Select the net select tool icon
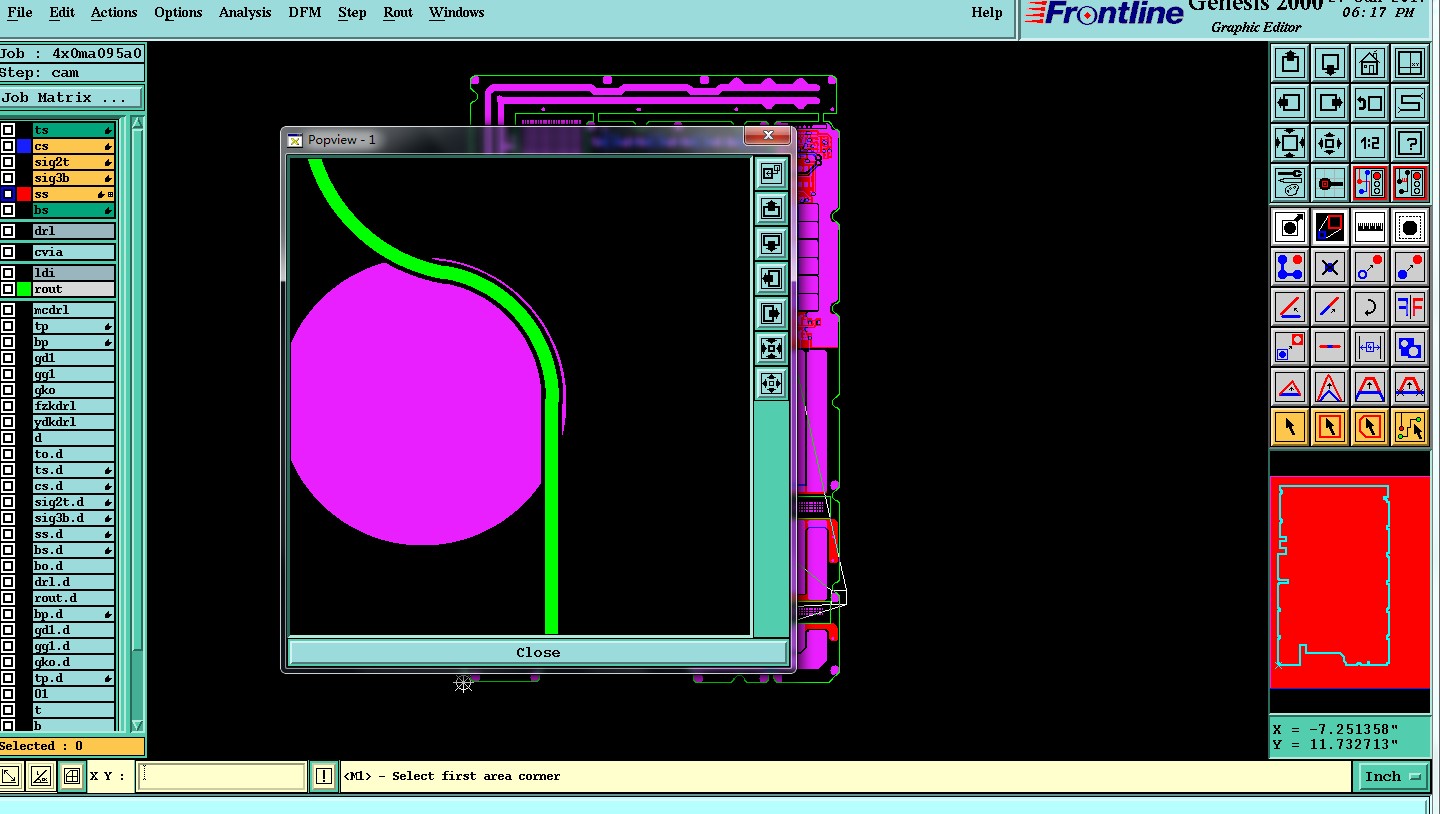 1410,427
